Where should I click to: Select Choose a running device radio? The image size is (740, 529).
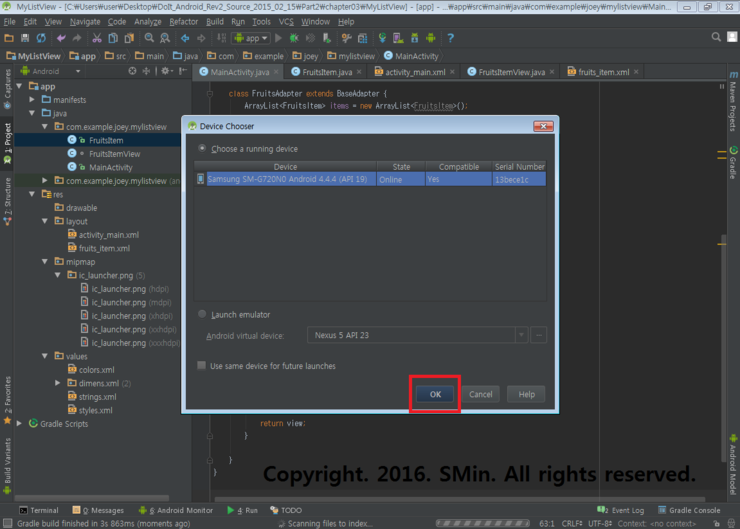202,148
